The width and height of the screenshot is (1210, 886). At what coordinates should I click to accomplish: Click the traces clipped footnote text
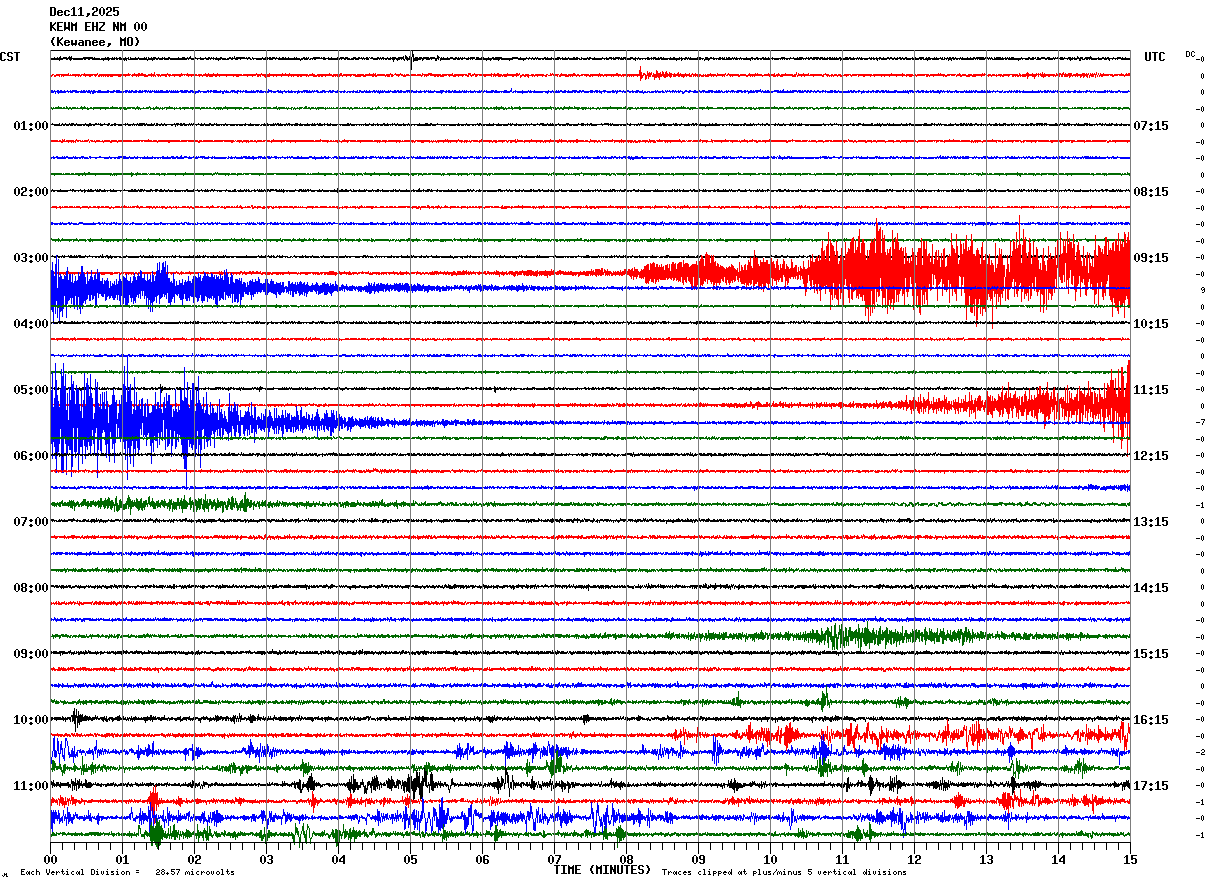point(784,873)
